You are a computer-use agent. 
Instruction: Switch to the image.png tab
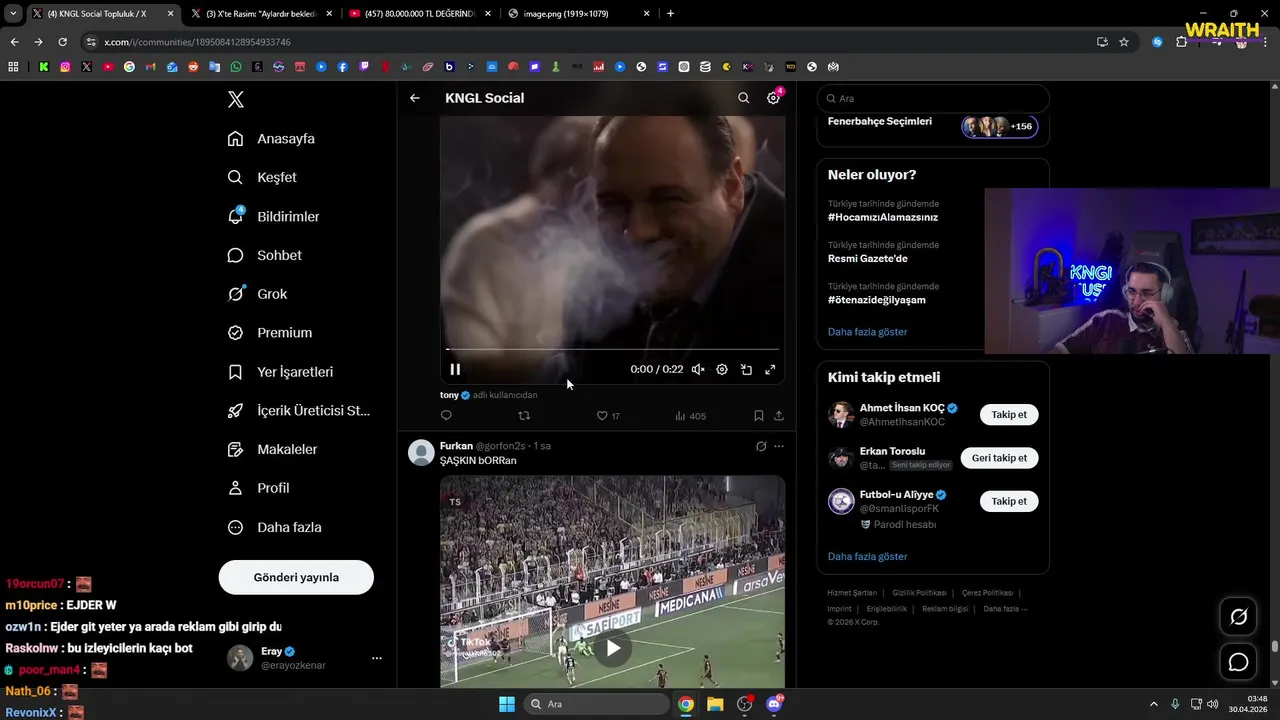[x=577, y=14]
